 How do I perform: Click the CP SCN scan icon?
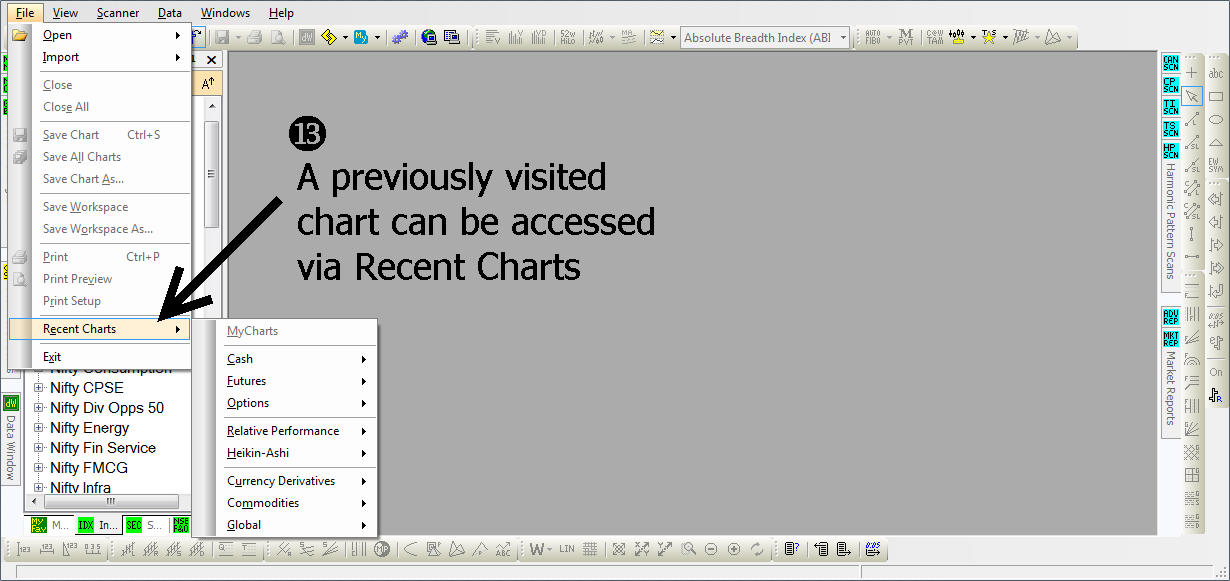(1171, 85)
